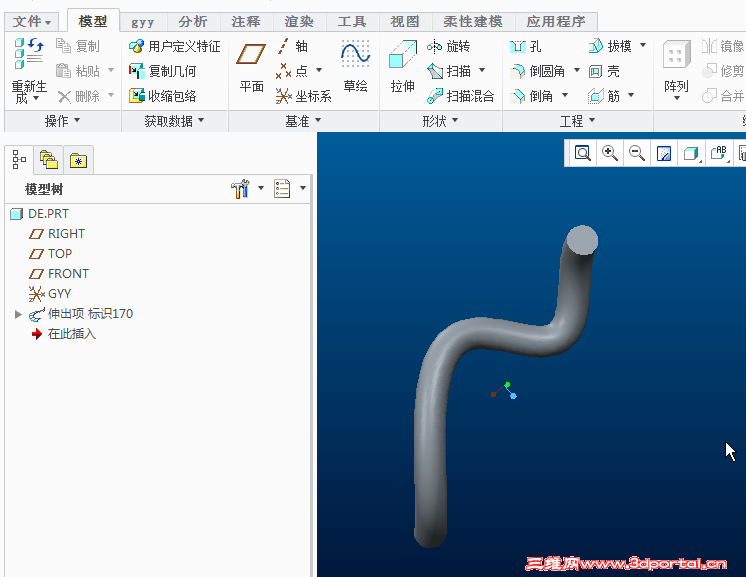
Task: Switch to the 渲染 ribbon tab
Action: click(299, 21)
